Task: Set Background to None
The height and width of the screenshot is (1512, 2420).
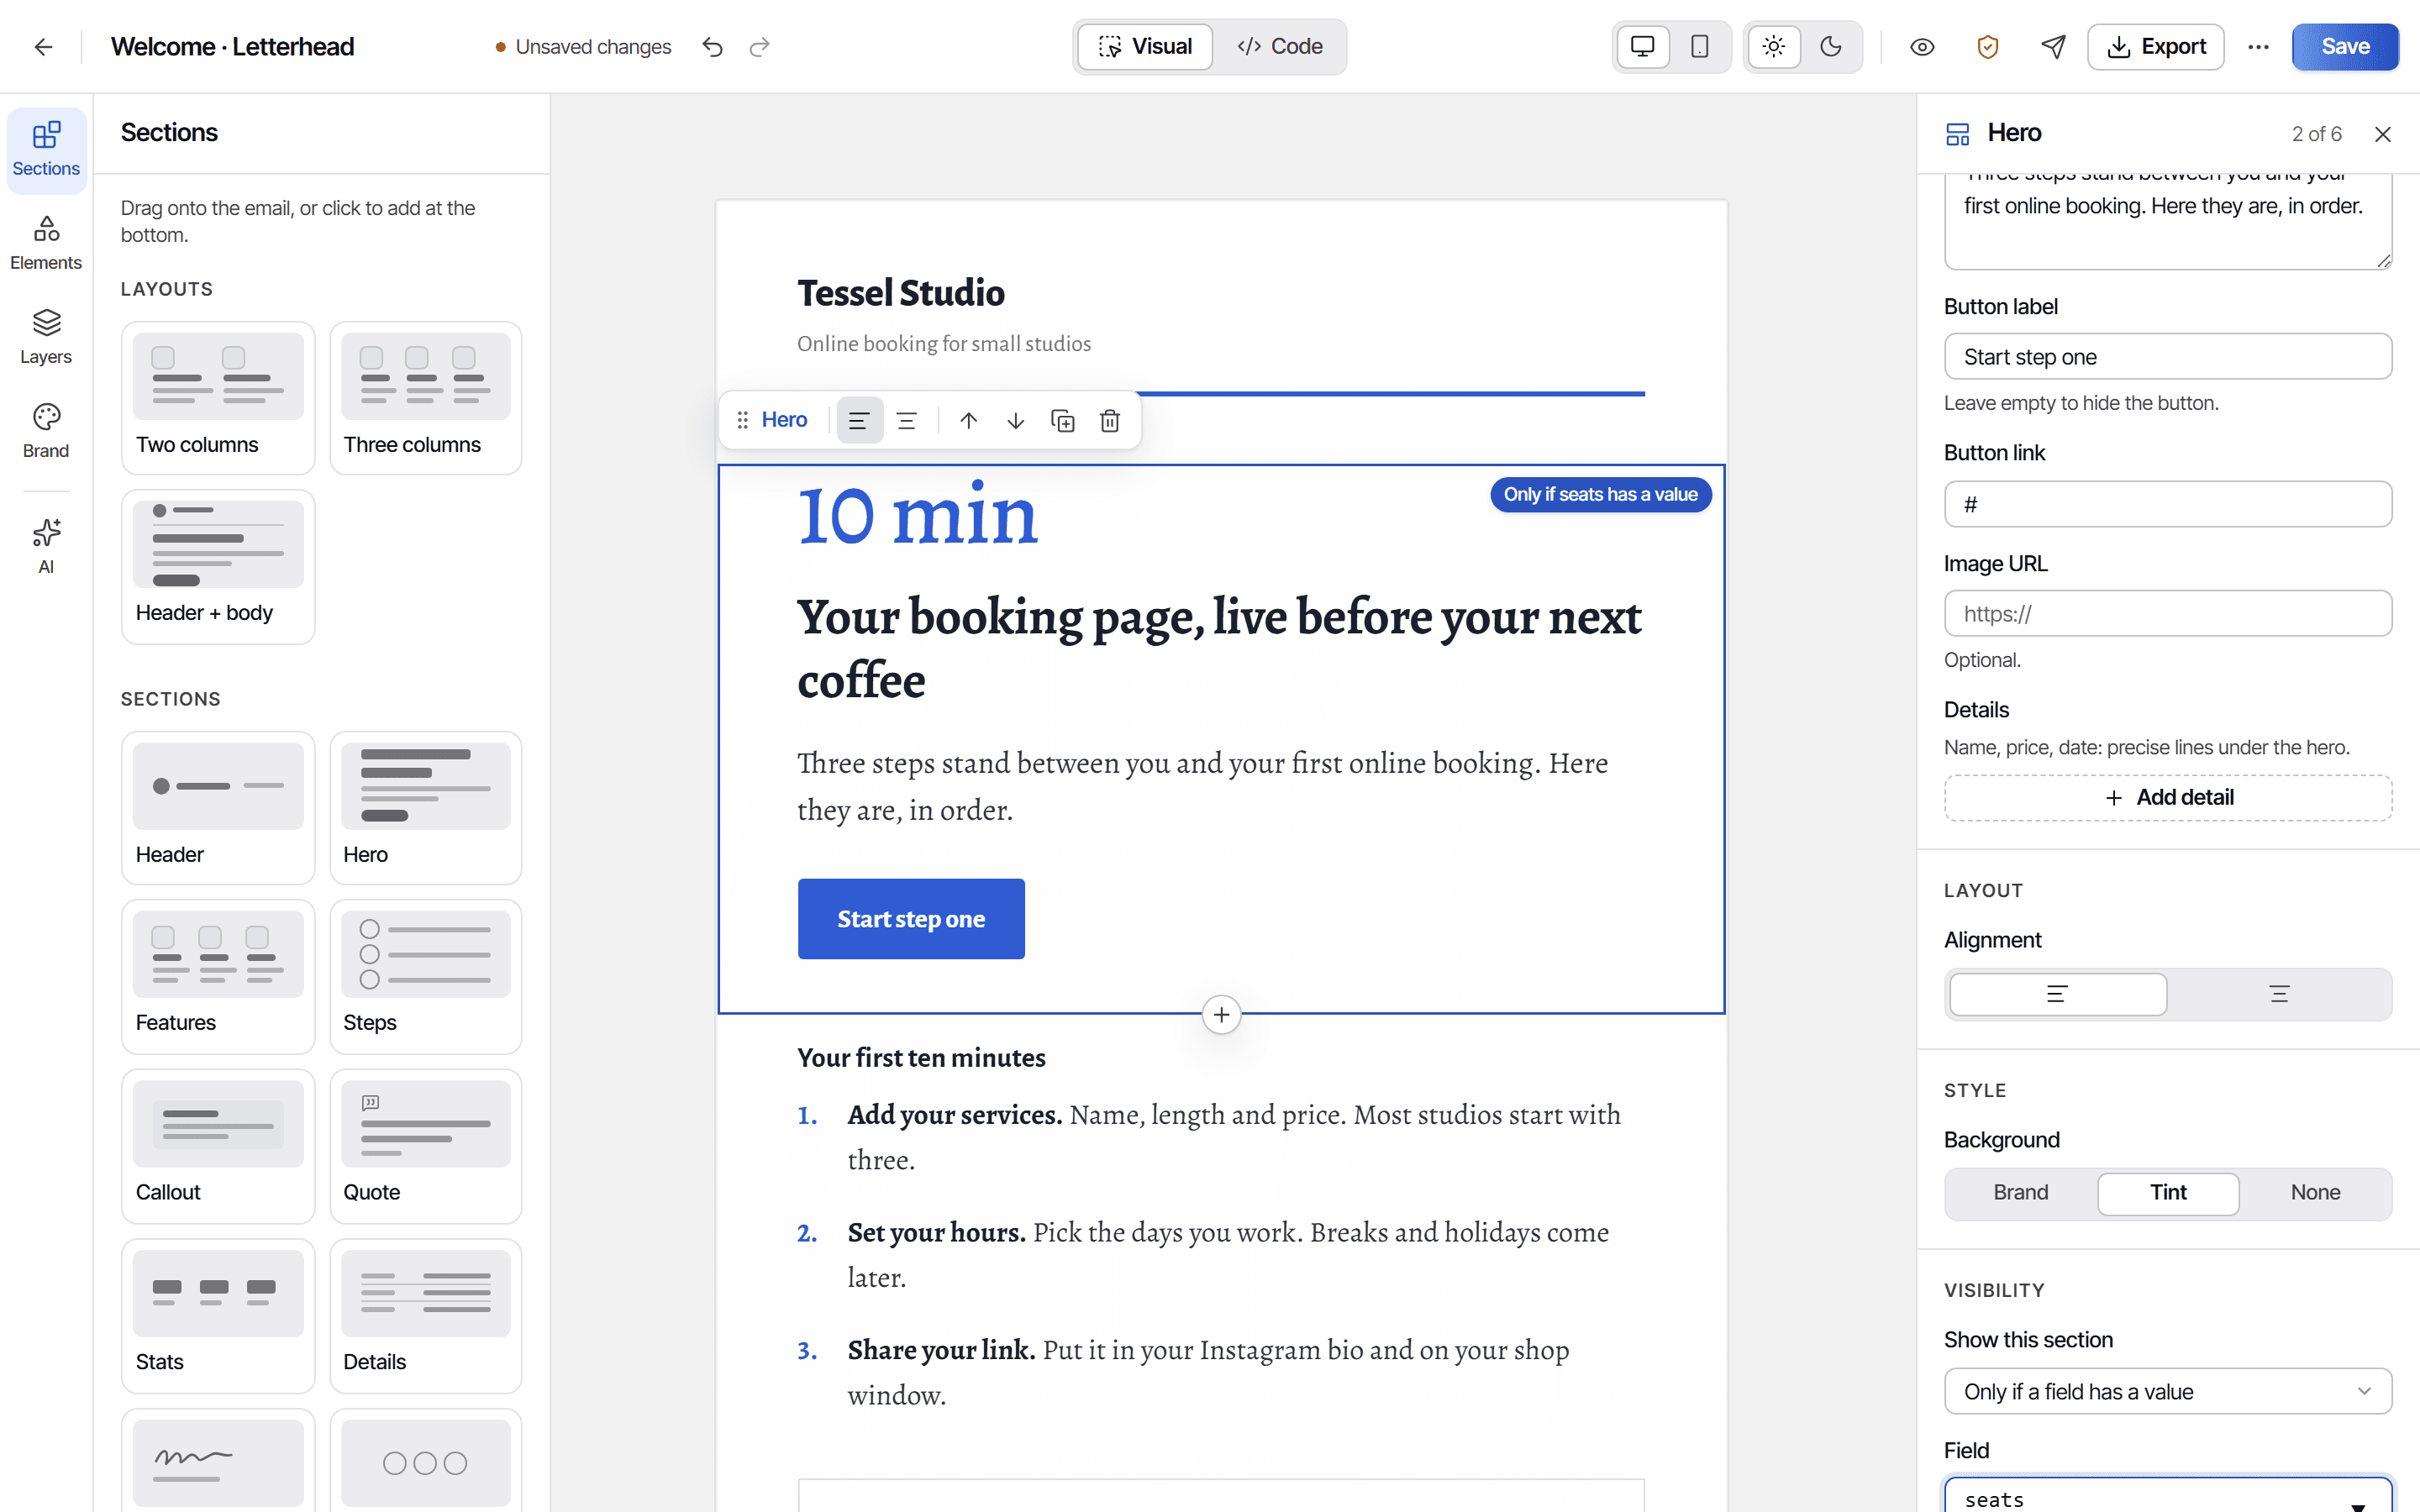Action: point(2315,1192)
